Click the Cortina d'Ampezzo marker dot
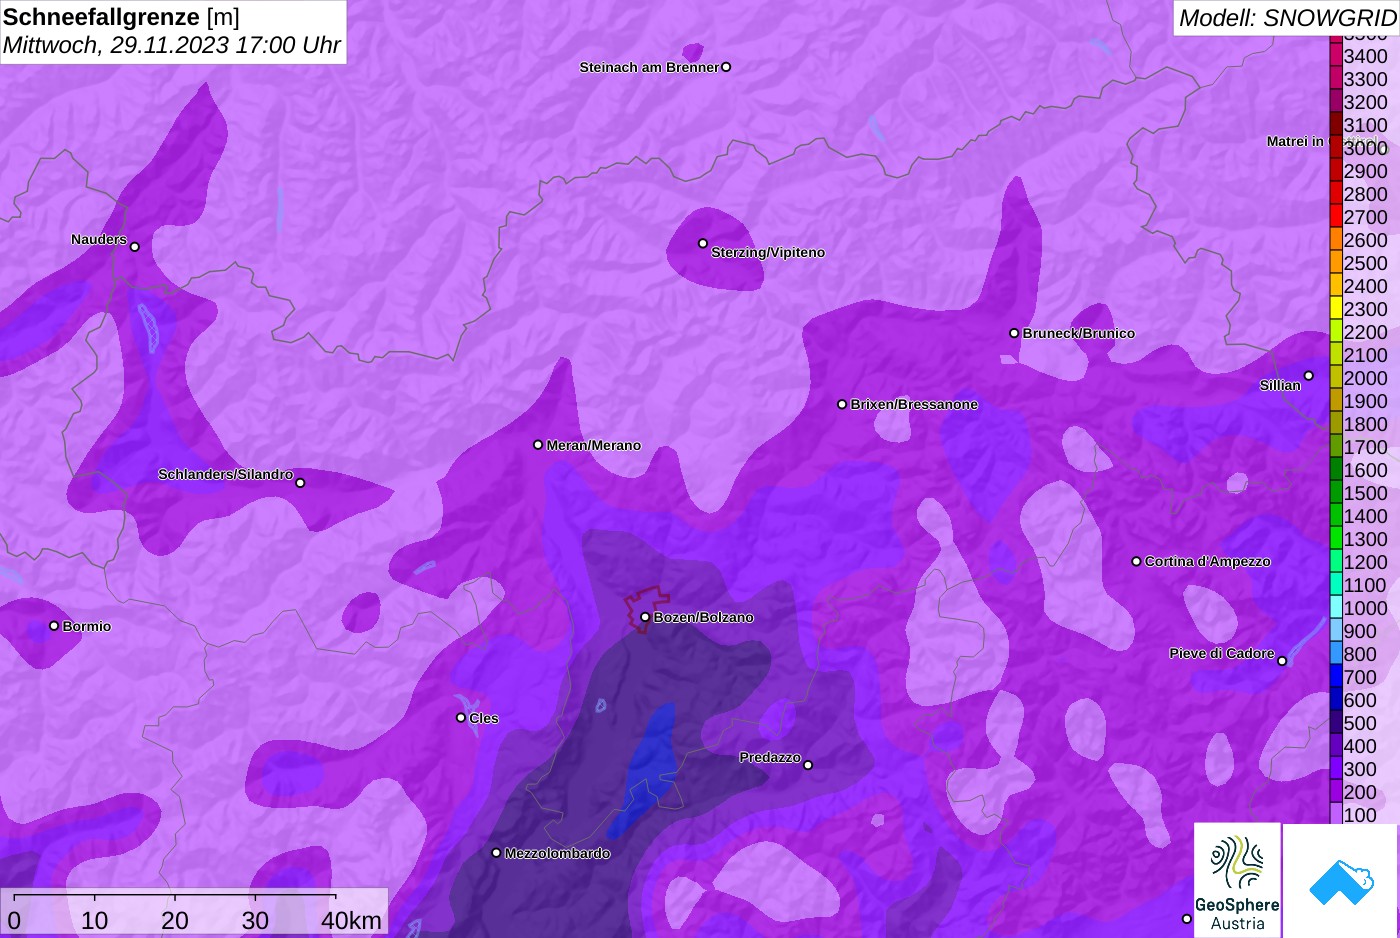Viewport: 1400px width, 938px height. (1136, 561)
